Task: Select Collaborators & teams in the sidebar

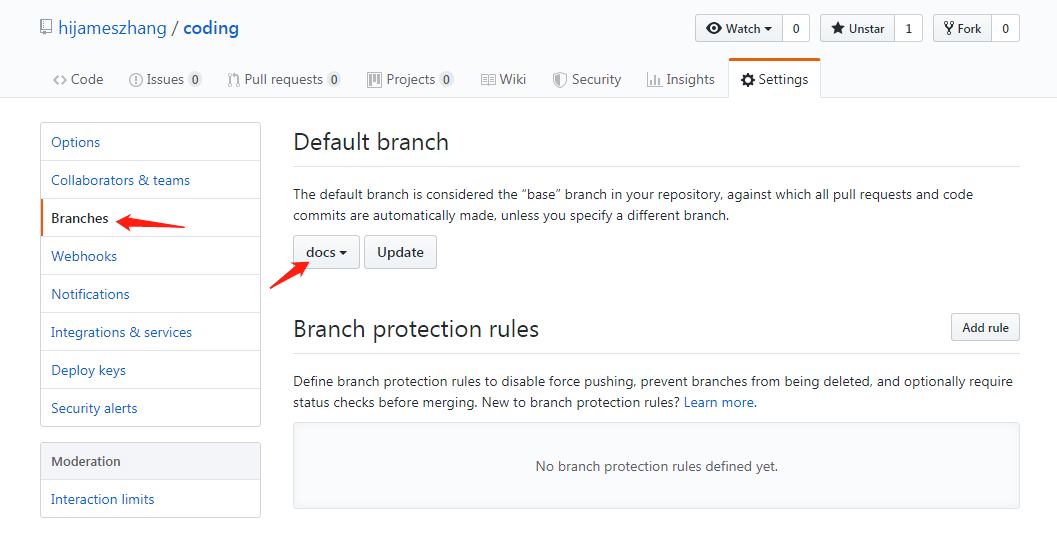Action: 121,180
